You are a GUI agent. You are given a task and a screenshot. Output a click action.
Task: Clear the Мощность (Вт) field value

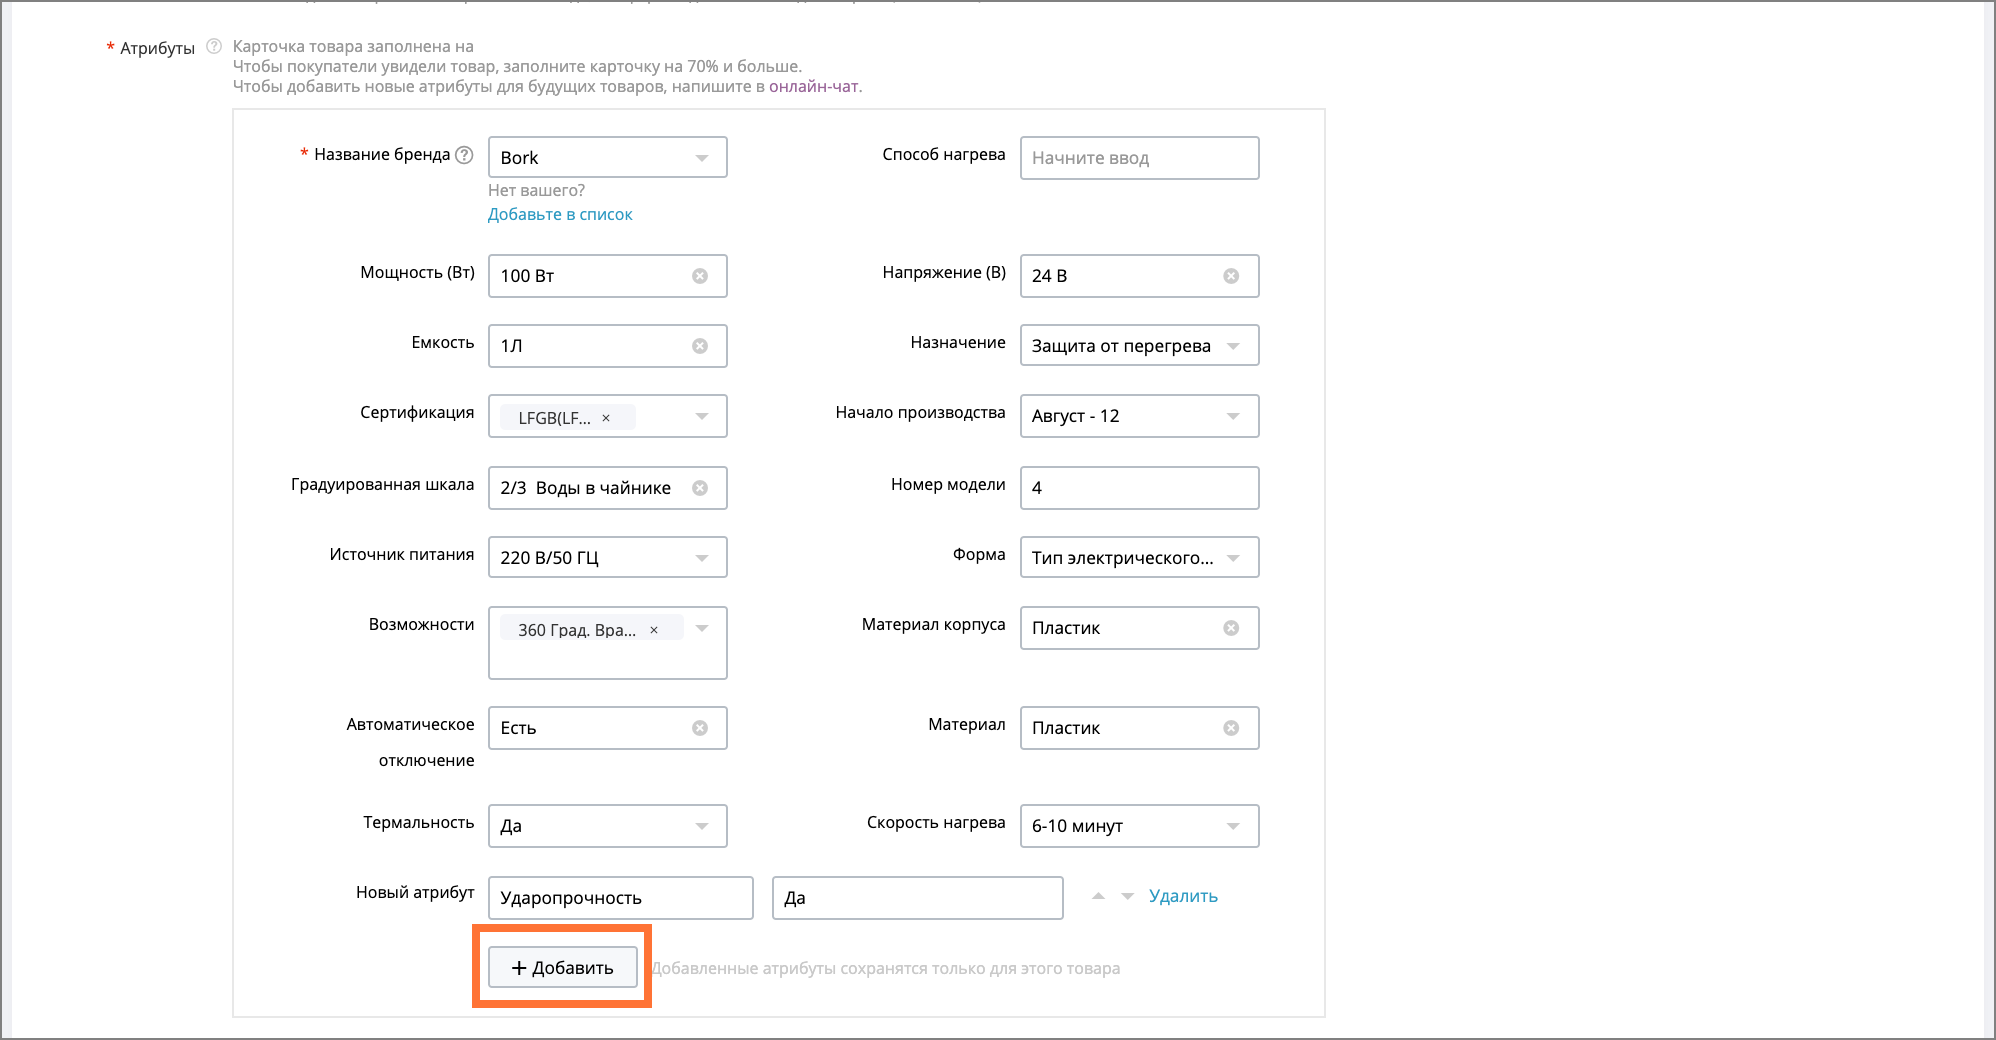coord(700,276)
